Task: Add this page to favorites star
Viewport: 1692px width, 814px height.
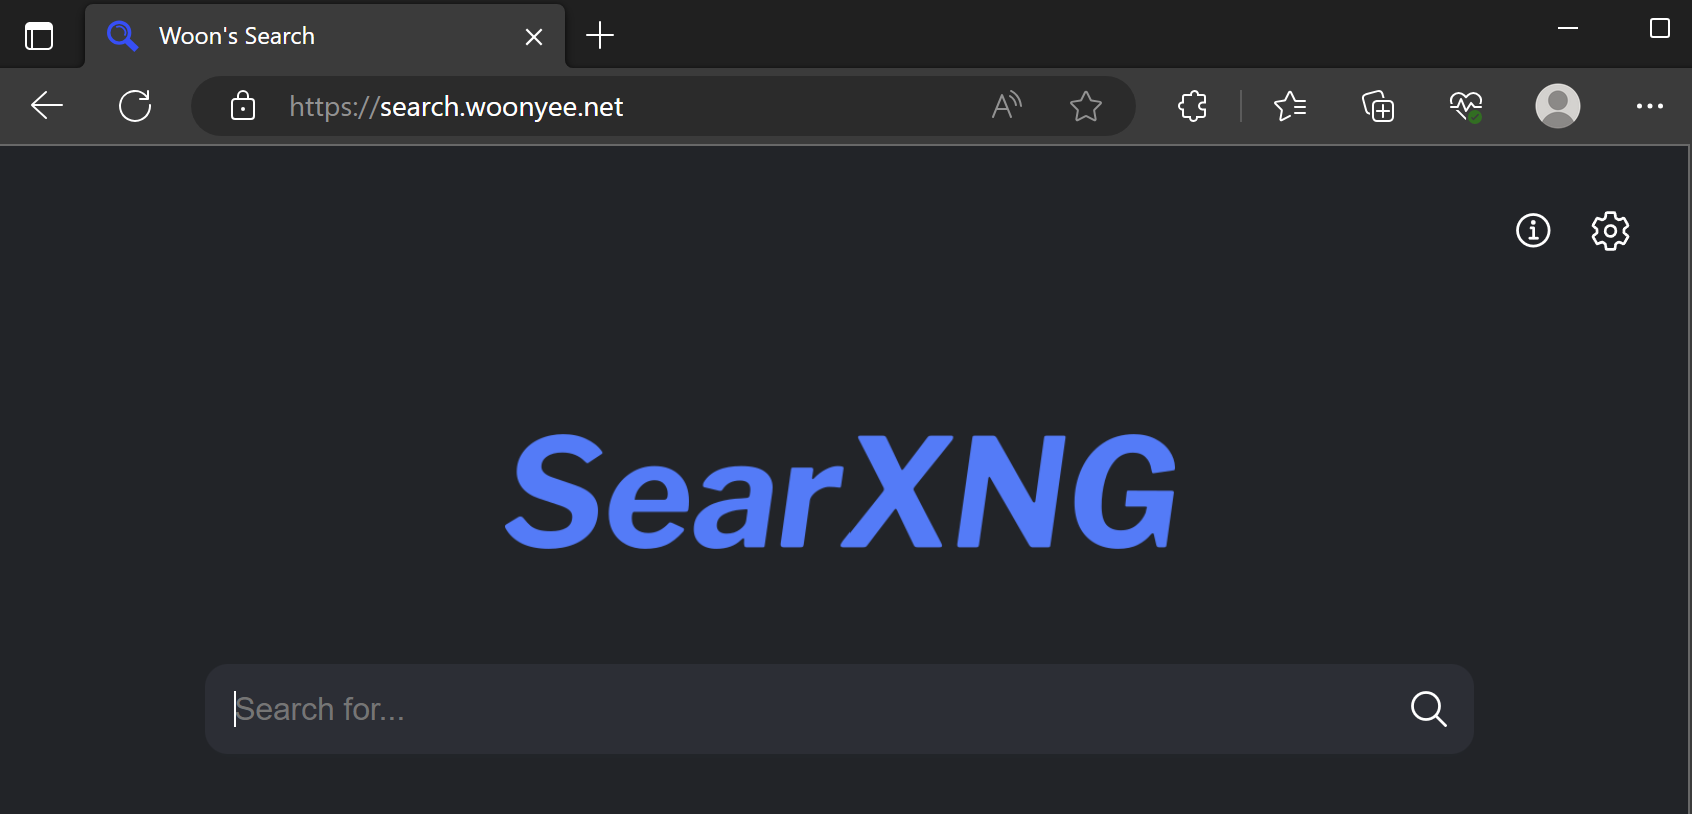Action: pyautogui.click(x=1086, y=106)
